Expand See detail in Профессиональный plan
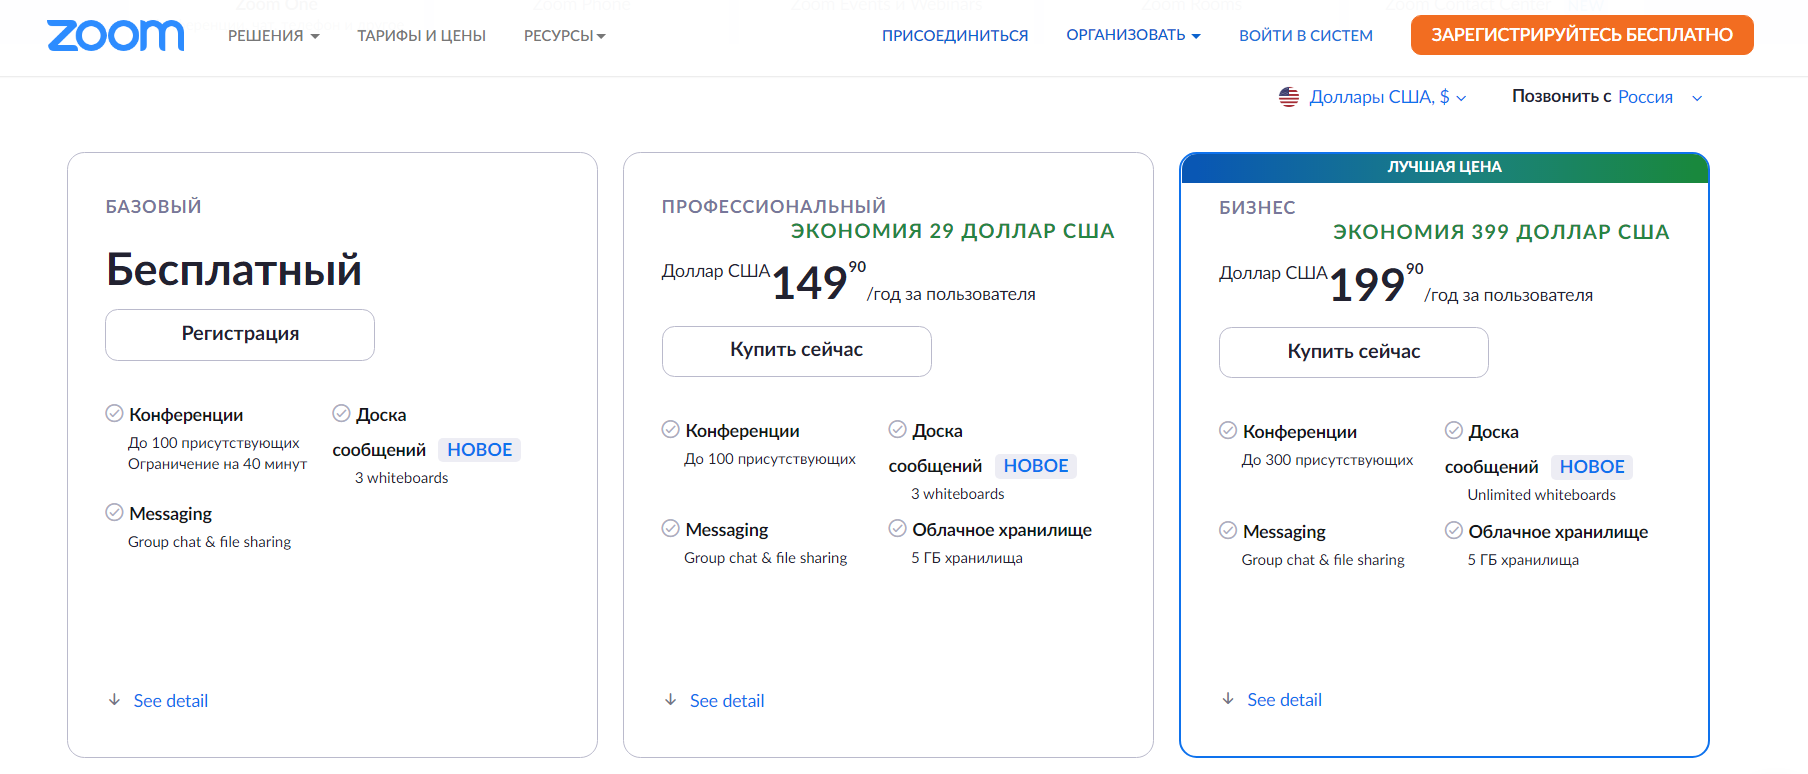 pos(727,701)
